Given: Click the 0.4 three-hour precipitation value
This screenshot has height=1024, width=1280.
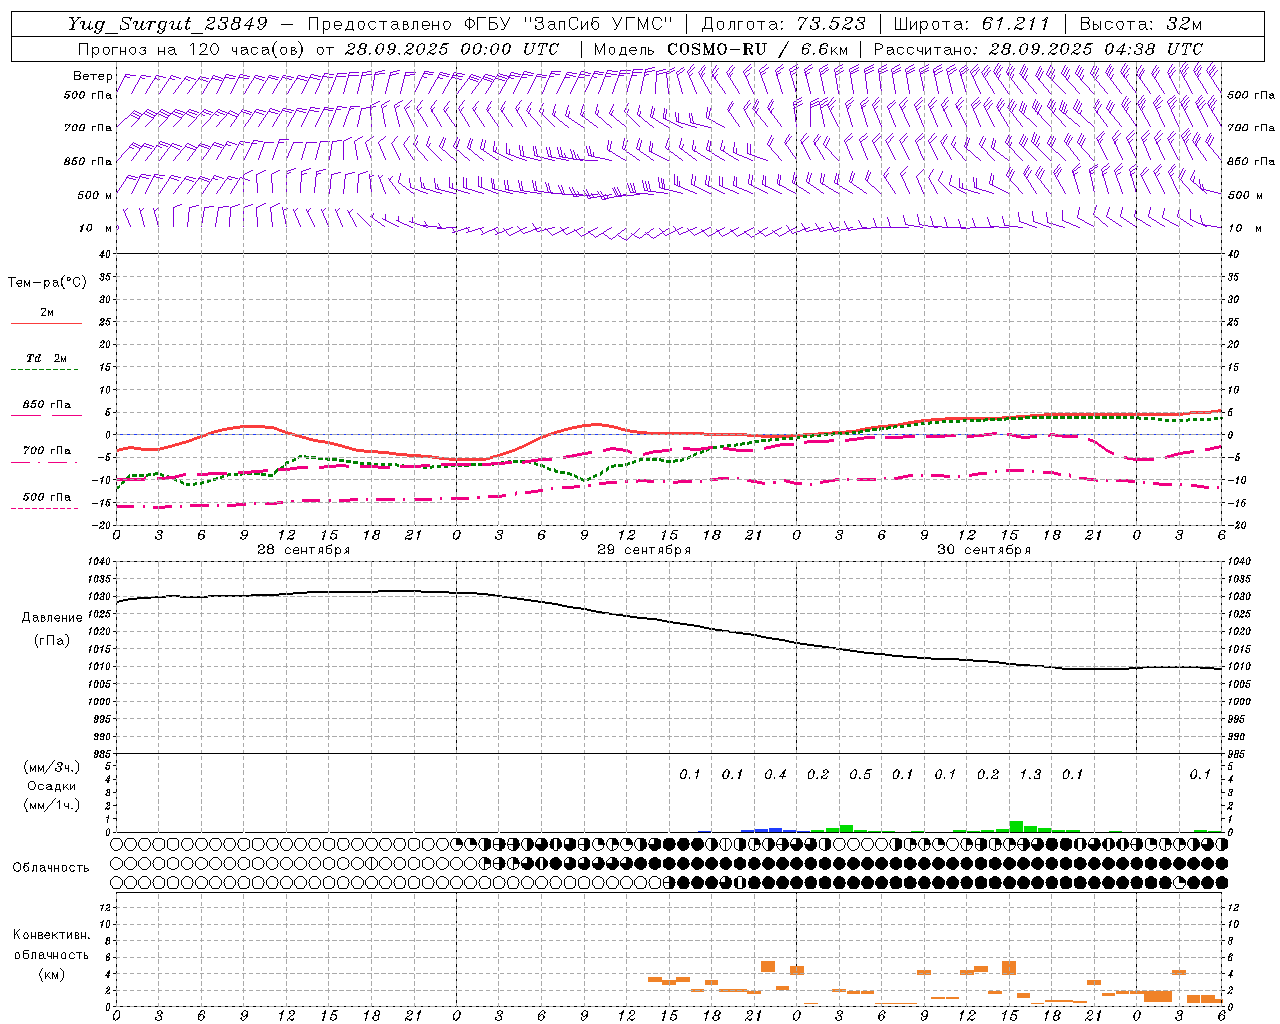Looking at the screenshot, I should coord(775,774).
